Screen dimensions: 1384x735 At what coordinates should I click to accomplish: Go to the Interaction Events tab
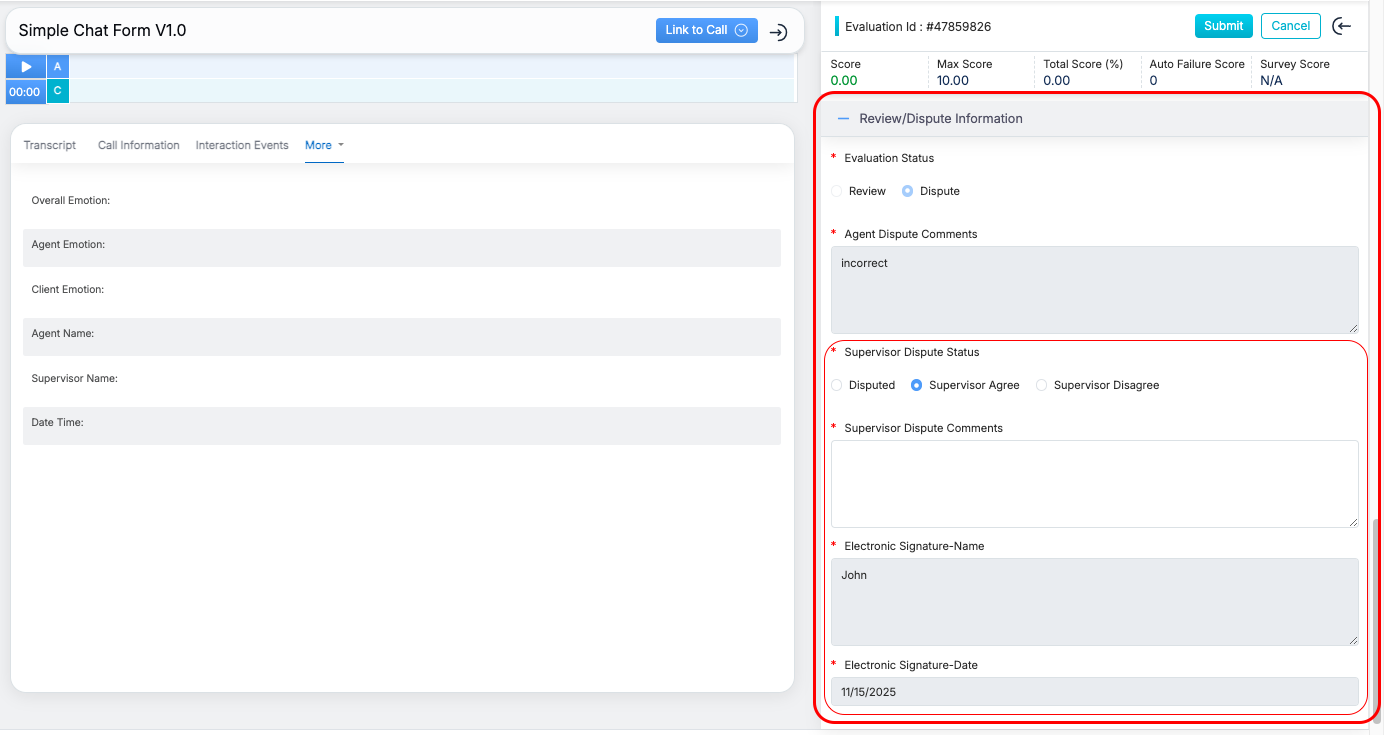pyautogui.click(x=242, y=145)
